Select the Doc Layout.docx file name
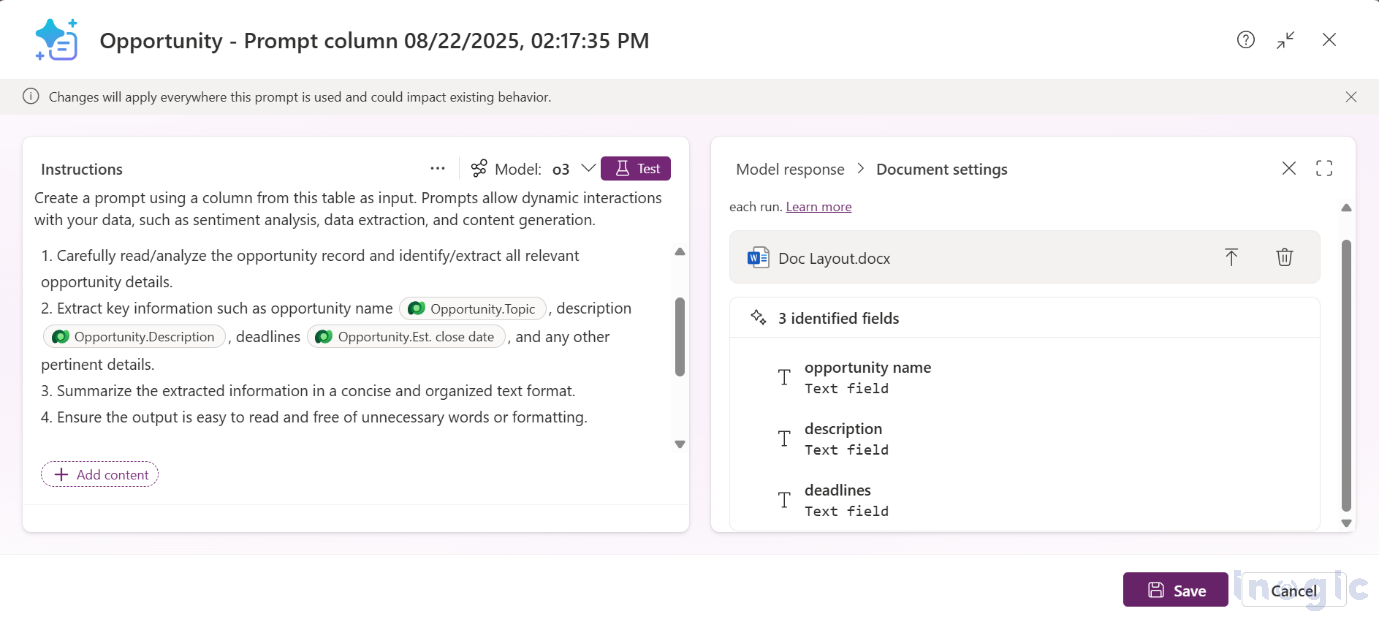 coord(834,258)
